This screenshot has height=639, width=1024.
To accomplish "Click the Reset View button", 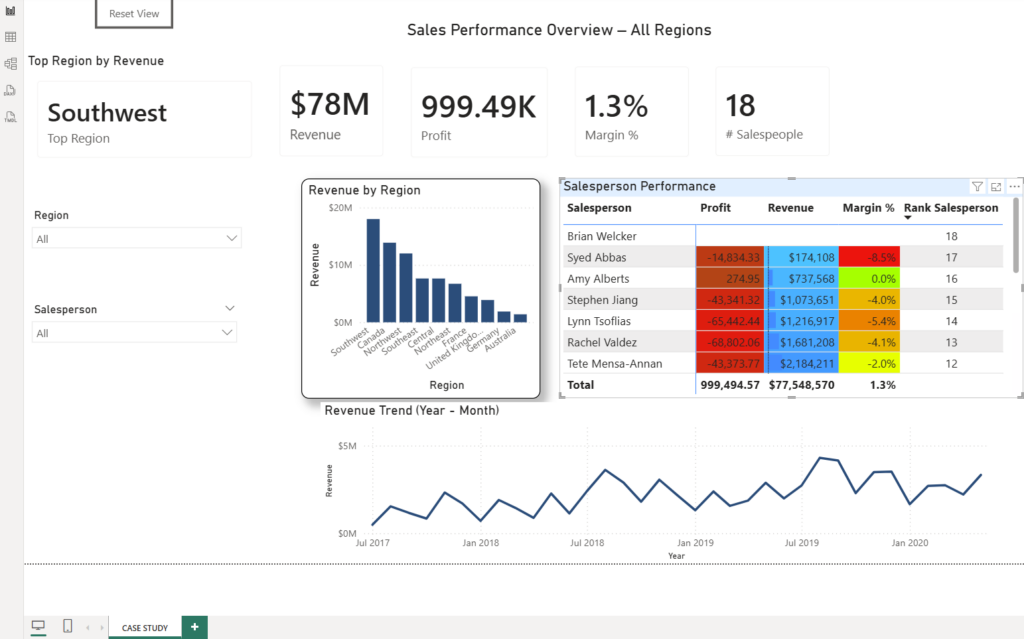I will pos(134,14).
